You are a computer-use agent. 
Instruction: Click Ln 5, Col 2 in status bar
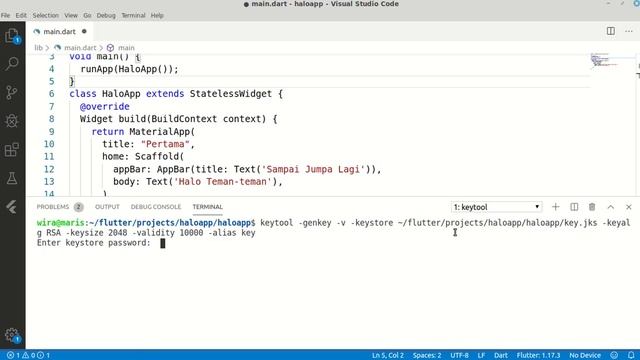[x=388, y=355]
